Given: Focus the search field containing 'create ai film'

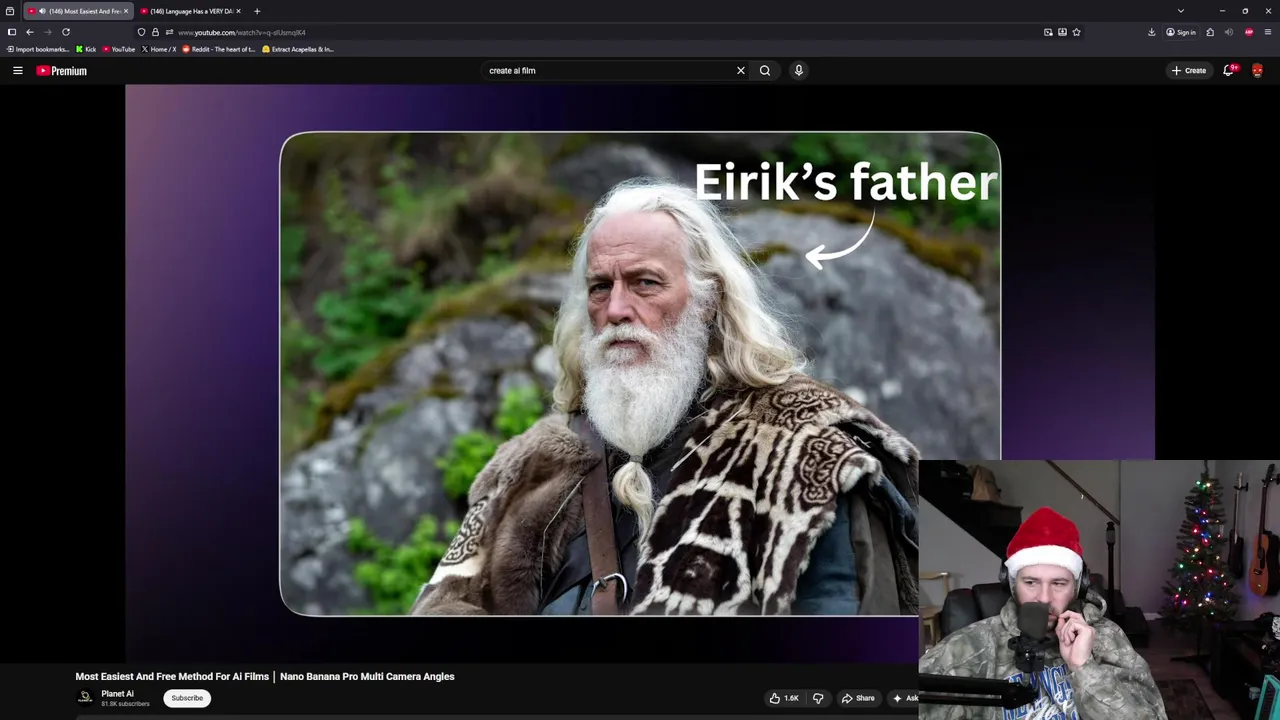Looking at the screenshot, I should click(x=610, y=70).
